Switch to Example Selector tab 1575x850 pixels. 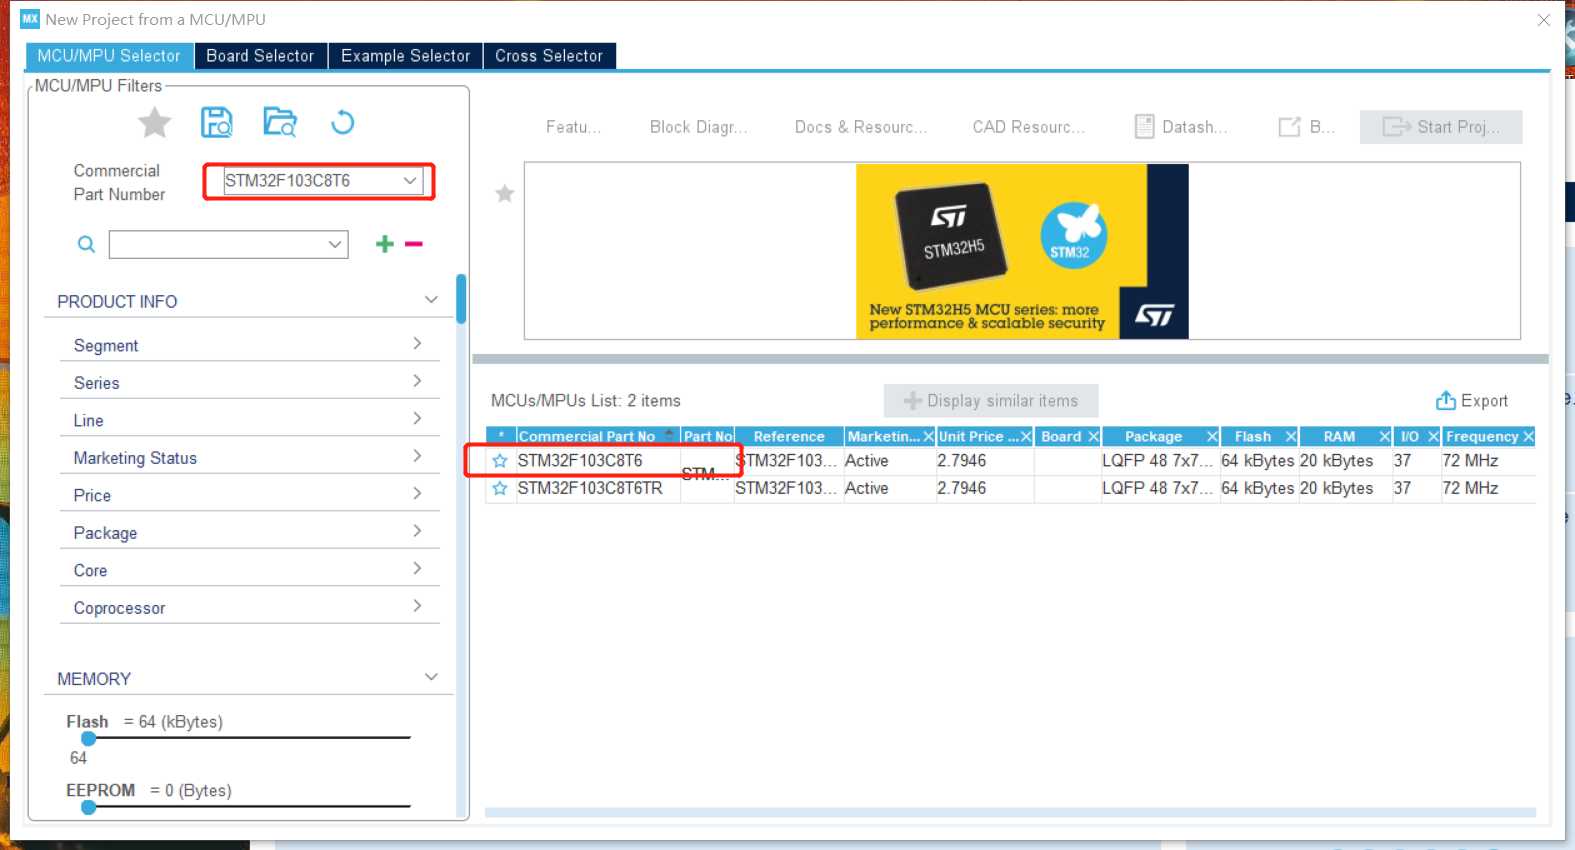tap(405, 56)
